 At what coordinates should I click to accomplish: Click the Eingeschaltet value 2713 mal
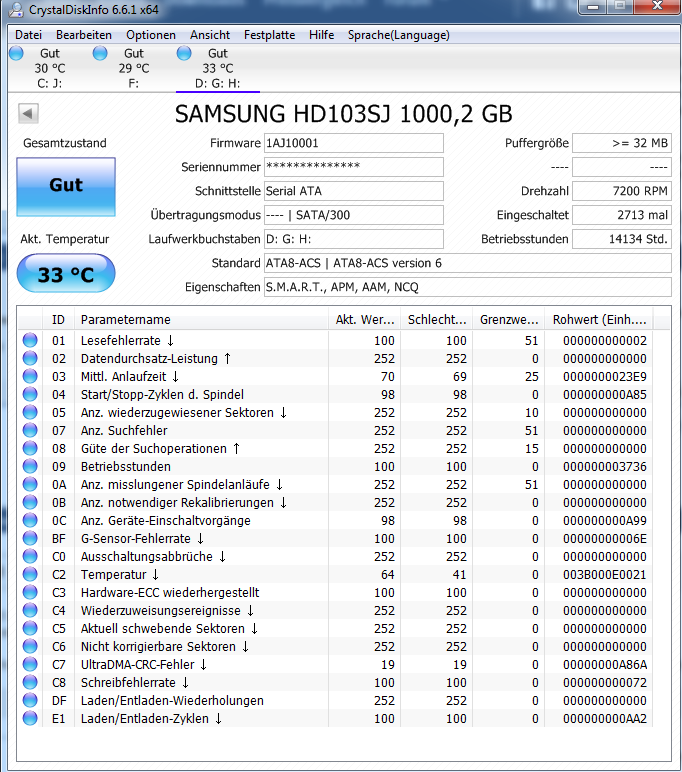coord(621,215)
